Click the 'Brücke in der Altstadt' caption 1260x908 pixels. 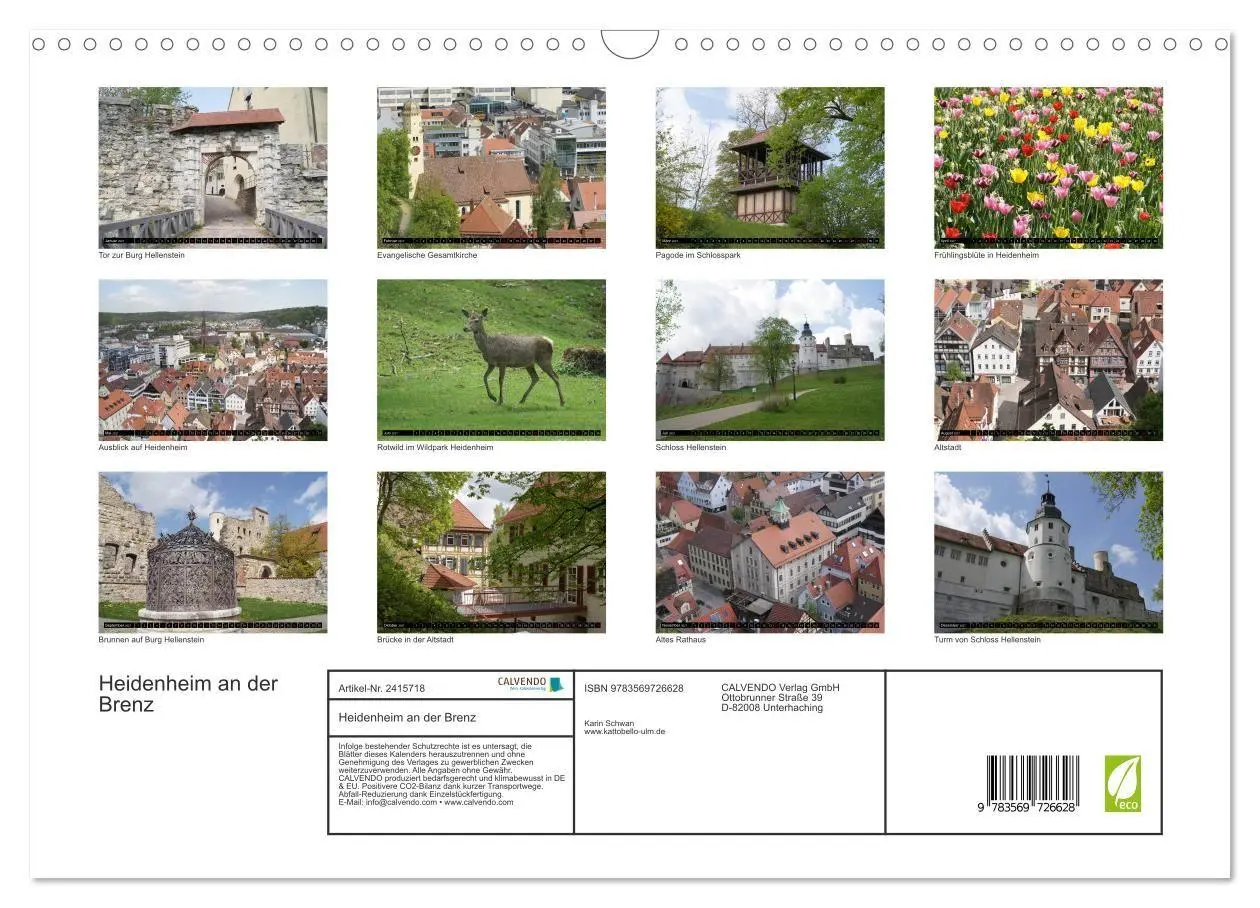point(415,640)
